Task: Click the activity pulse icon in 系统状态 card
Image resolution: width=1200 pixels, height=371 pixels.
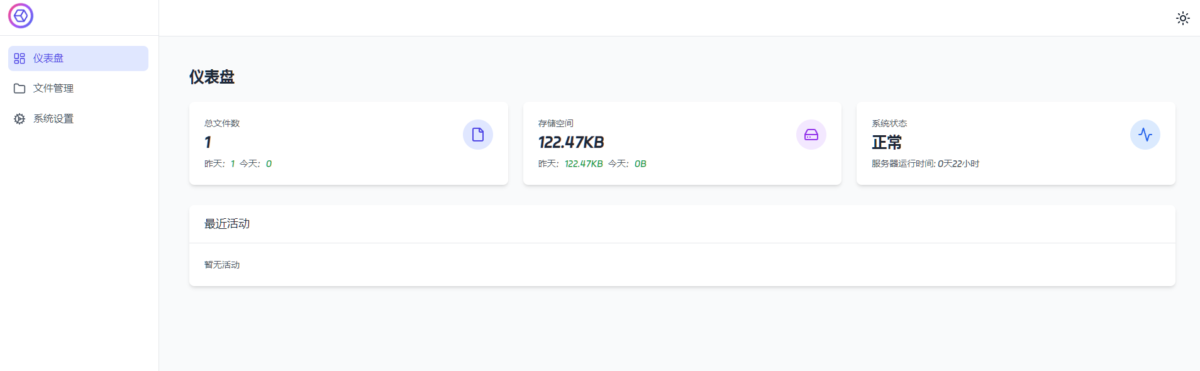Action: pos(1145,134)
